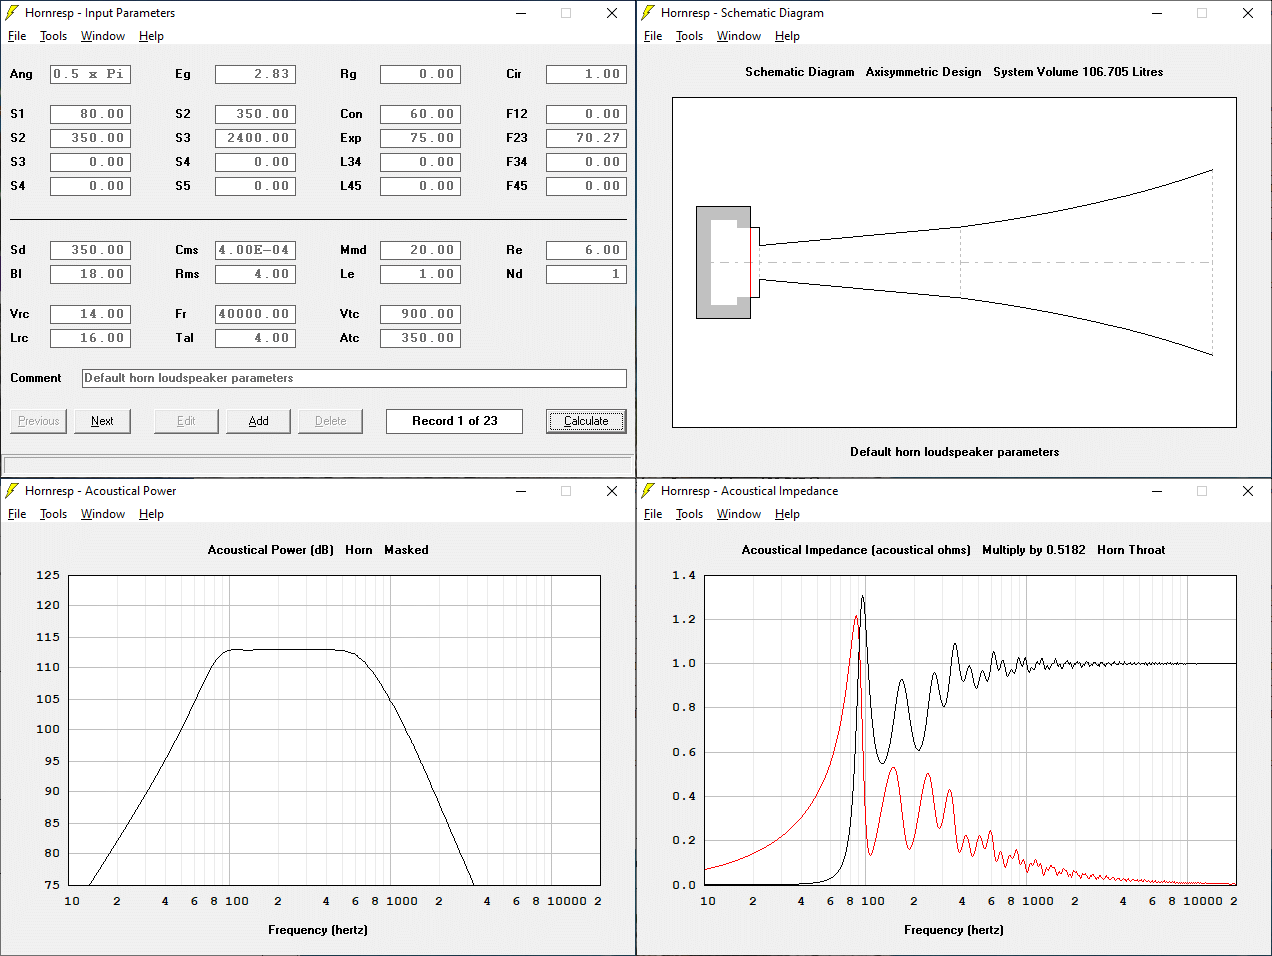This screenshot has height=956, width=1272.
Task: Click the Next record button
Action: (x=102, y=421)
